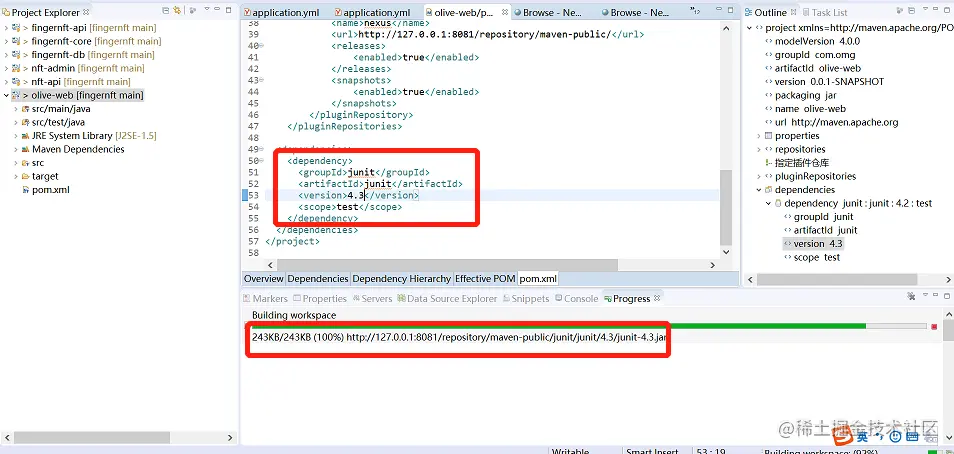Open Outline view menu arrow

924,11
